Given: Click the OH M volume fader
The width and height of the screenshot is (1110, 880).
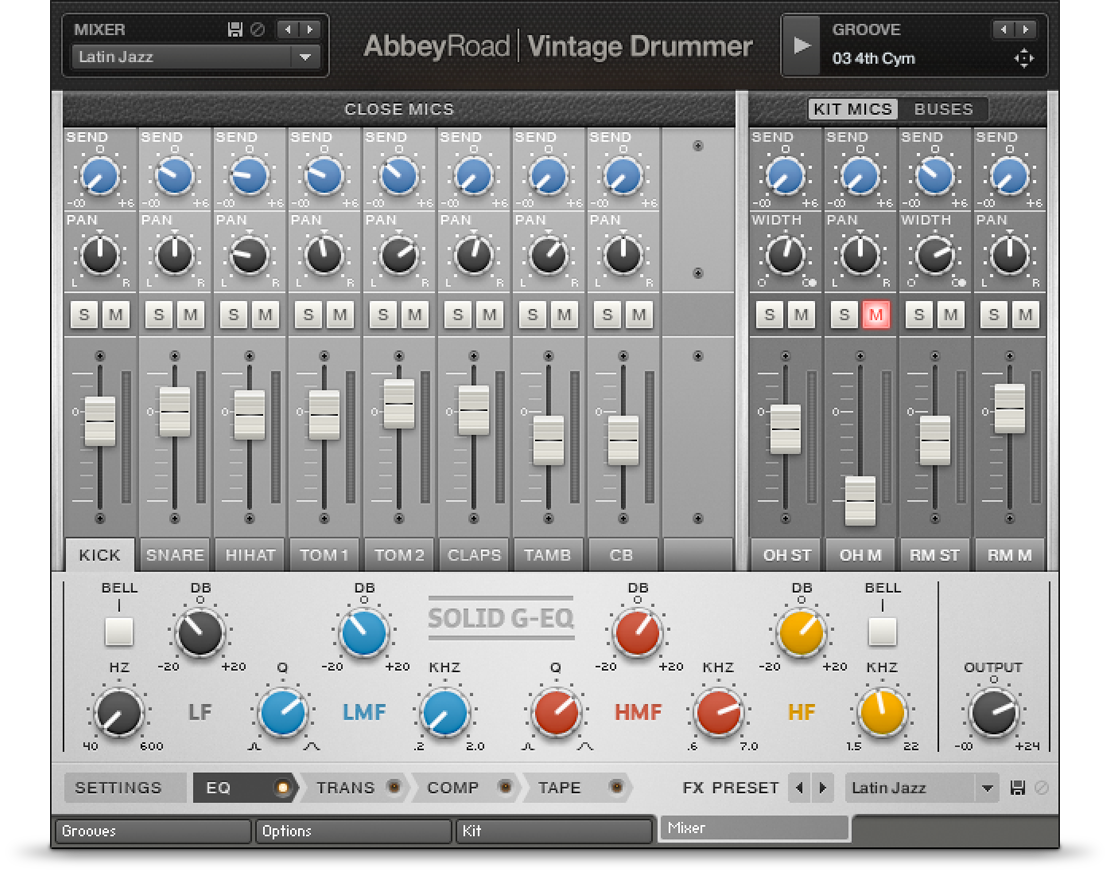Looking at the screenshot, I should coord(860,501).
